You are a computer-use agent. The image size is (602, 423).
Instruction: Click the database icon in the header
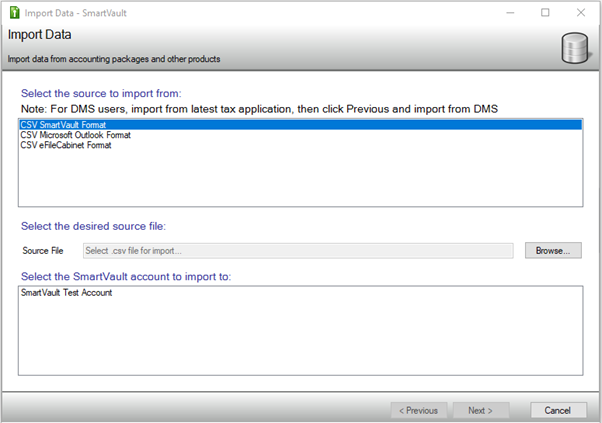pos(574,48)
